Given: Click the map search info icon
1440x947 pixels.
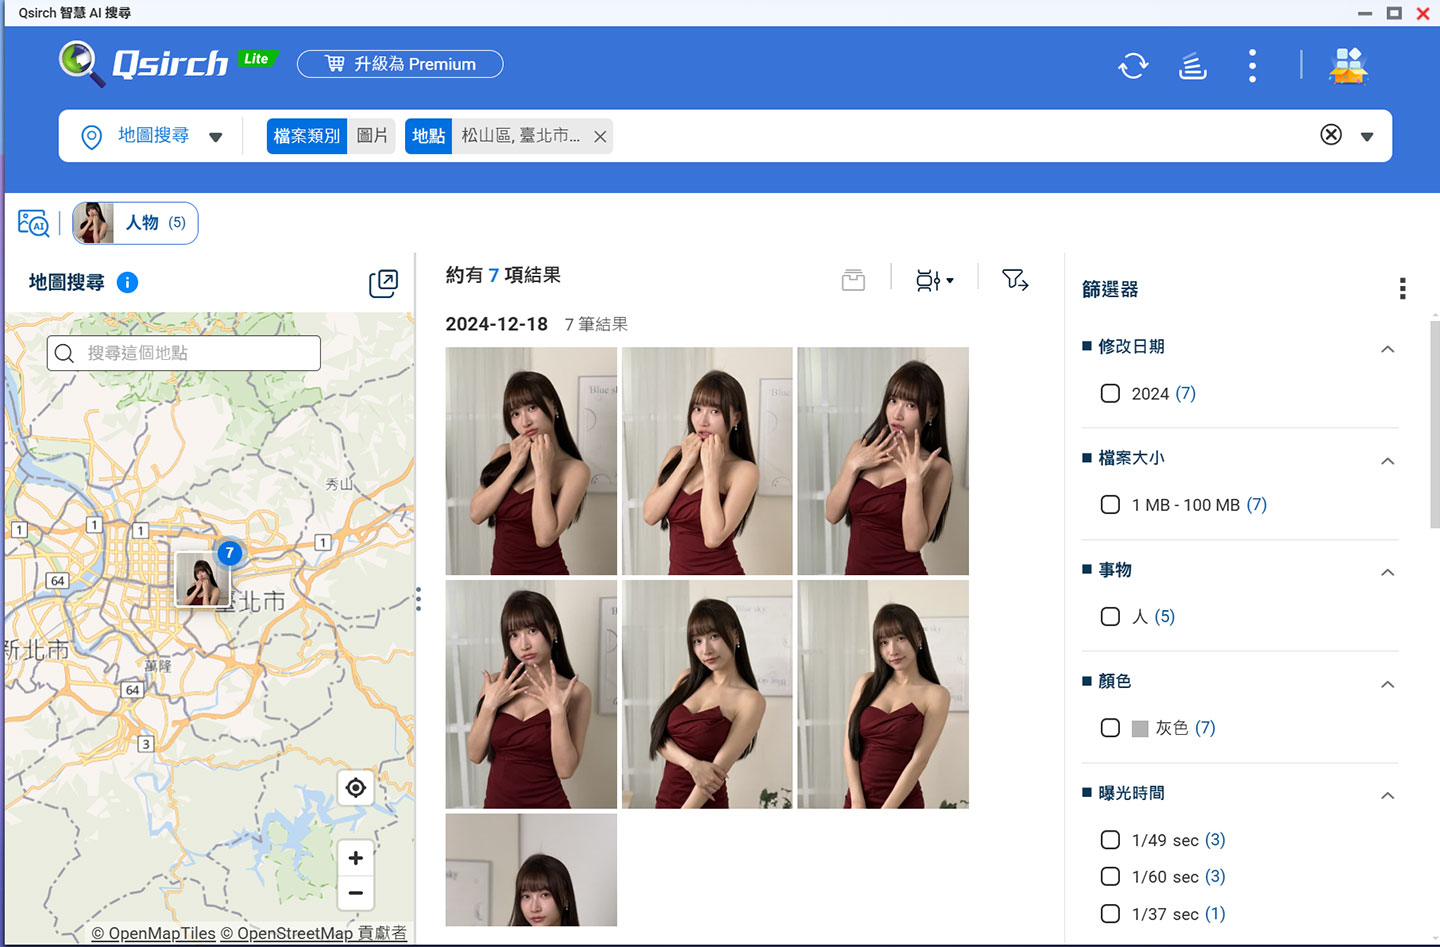Looking at the screenshot, I should point(127,282).
